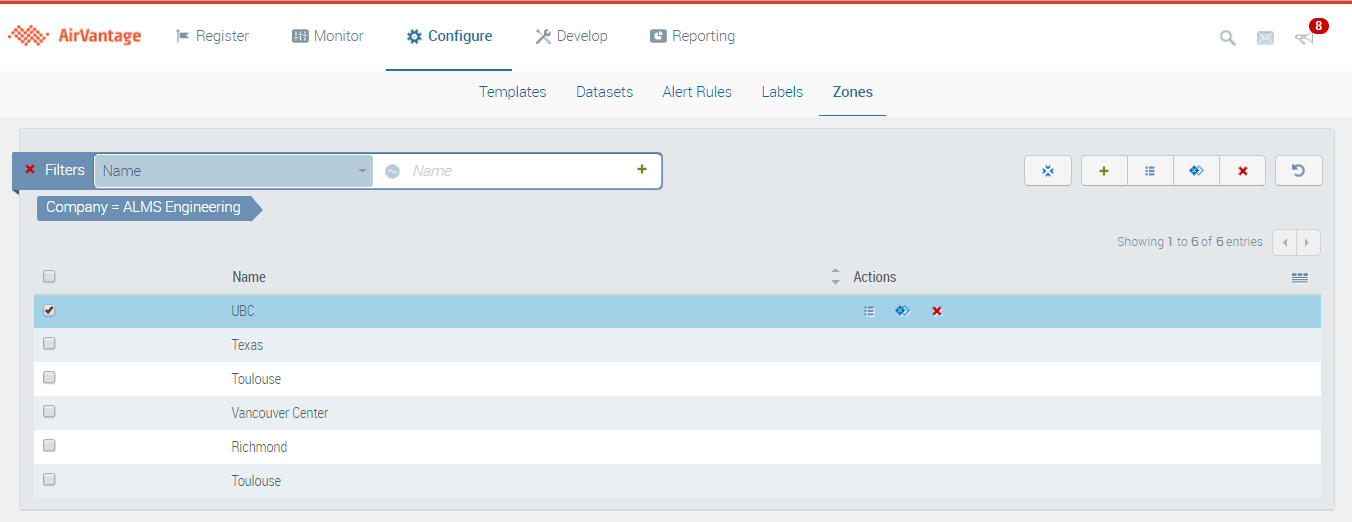
Task: Click the next page arrow button
Action: (1308, 242)
